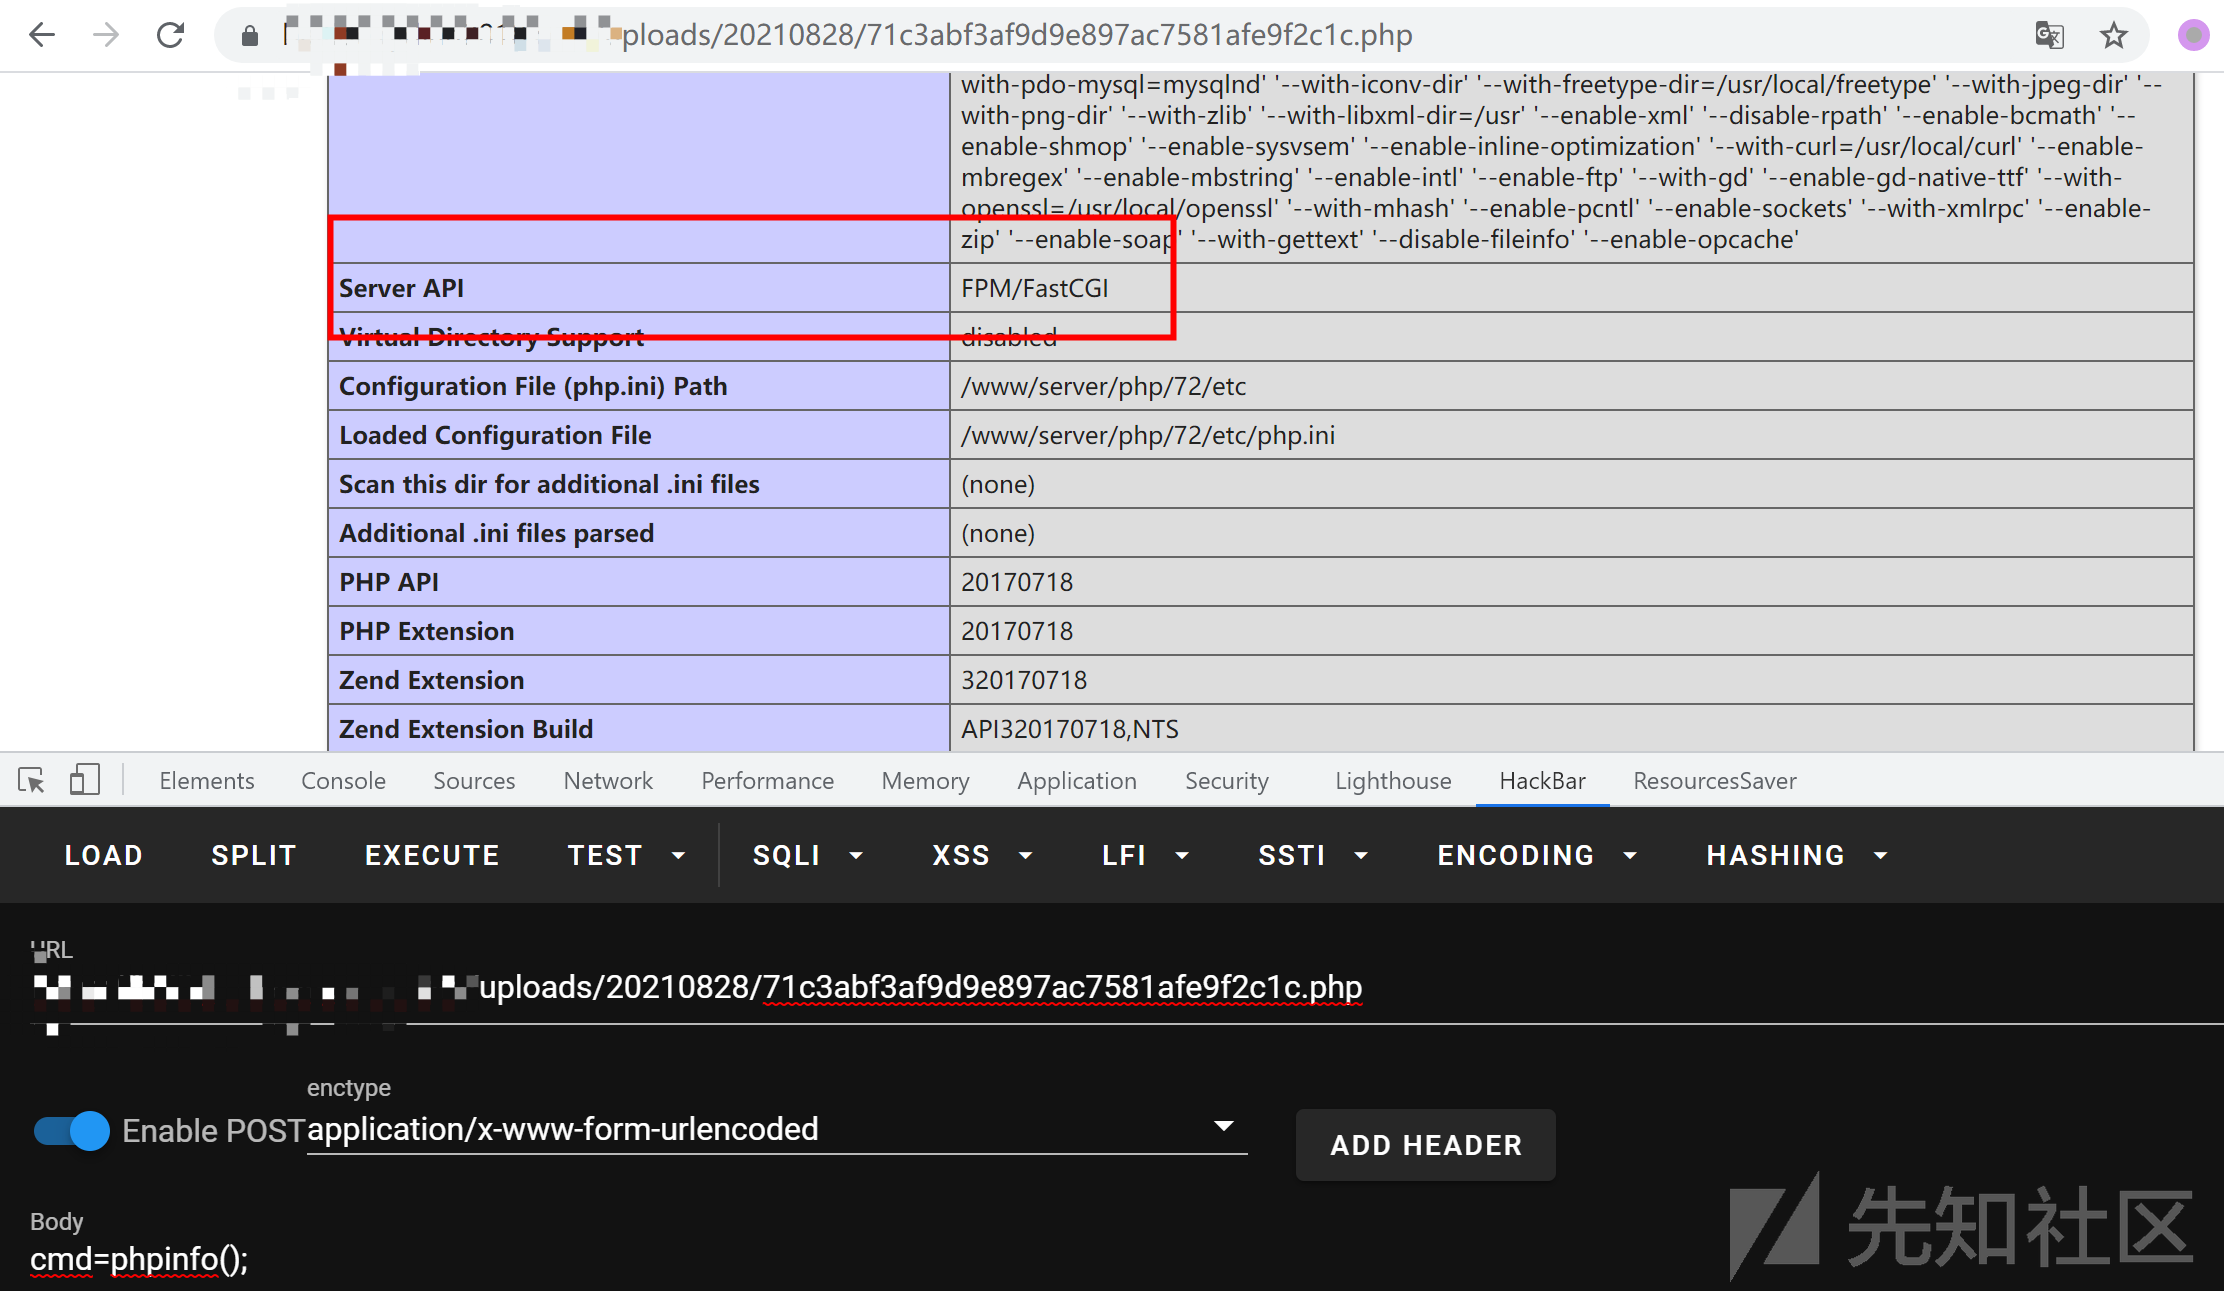Open the Console tab

[x=343, y=781]
